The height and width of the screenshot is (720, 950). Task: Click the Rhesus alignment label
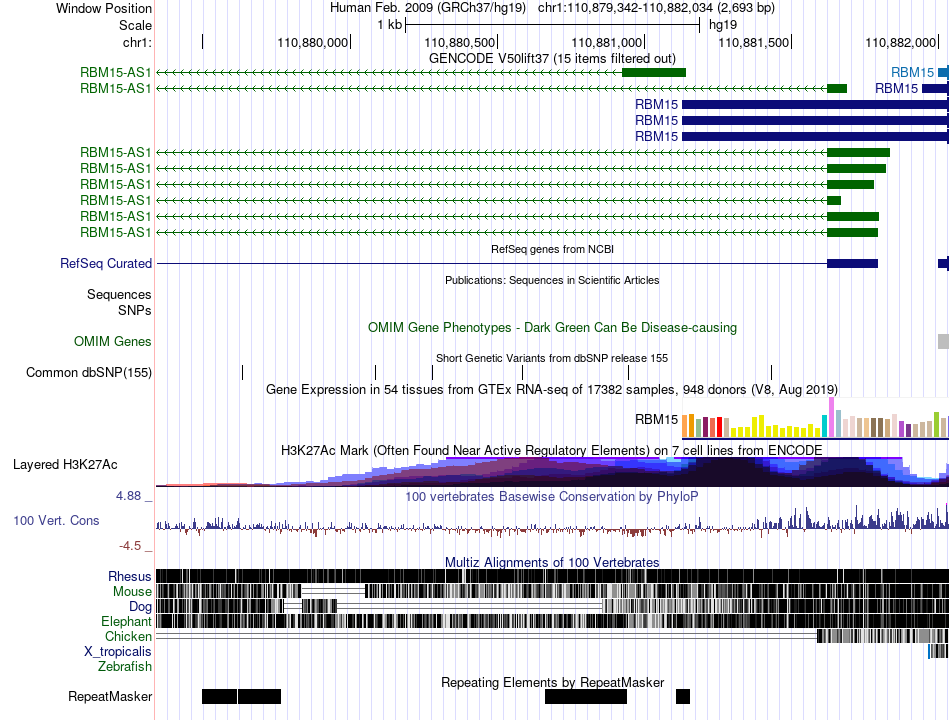click(130, 576)
